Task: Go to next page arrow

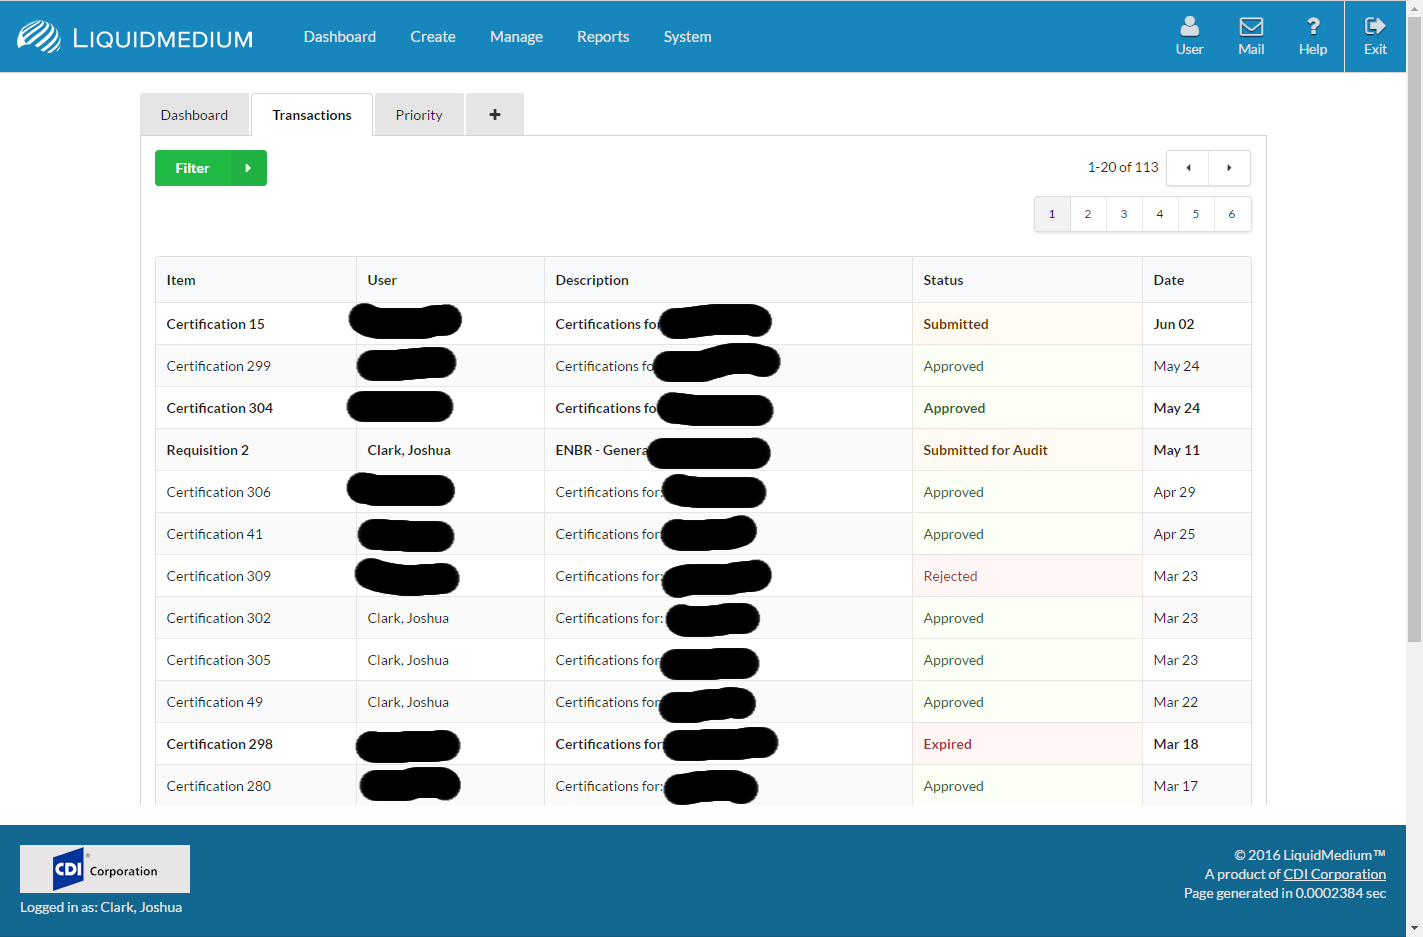Action: click(1229, 168)
